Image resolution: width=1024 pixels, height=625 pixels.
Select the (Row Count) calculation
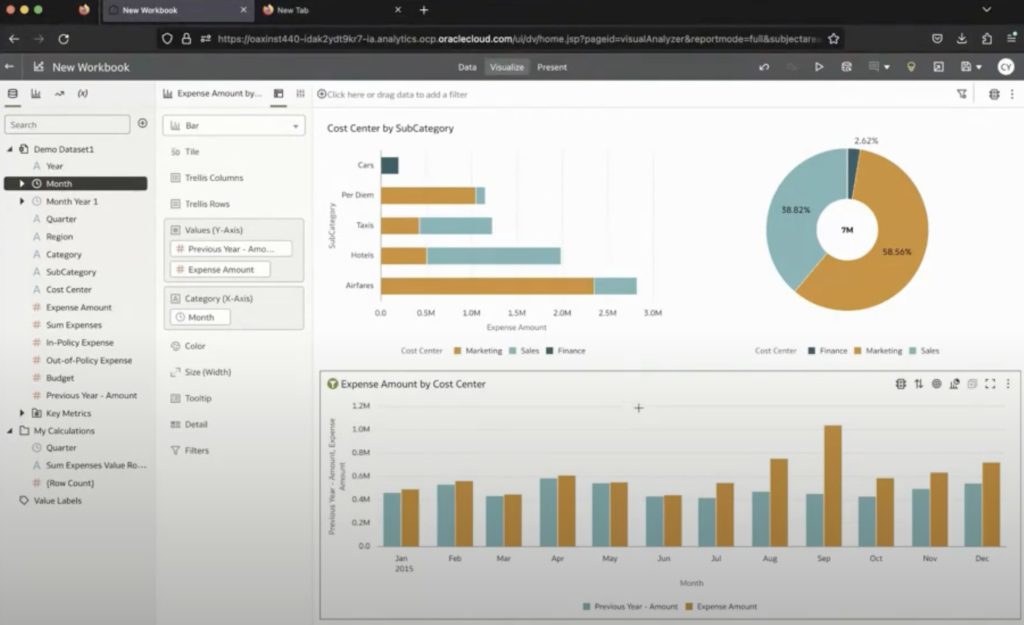tap(70, 483)
